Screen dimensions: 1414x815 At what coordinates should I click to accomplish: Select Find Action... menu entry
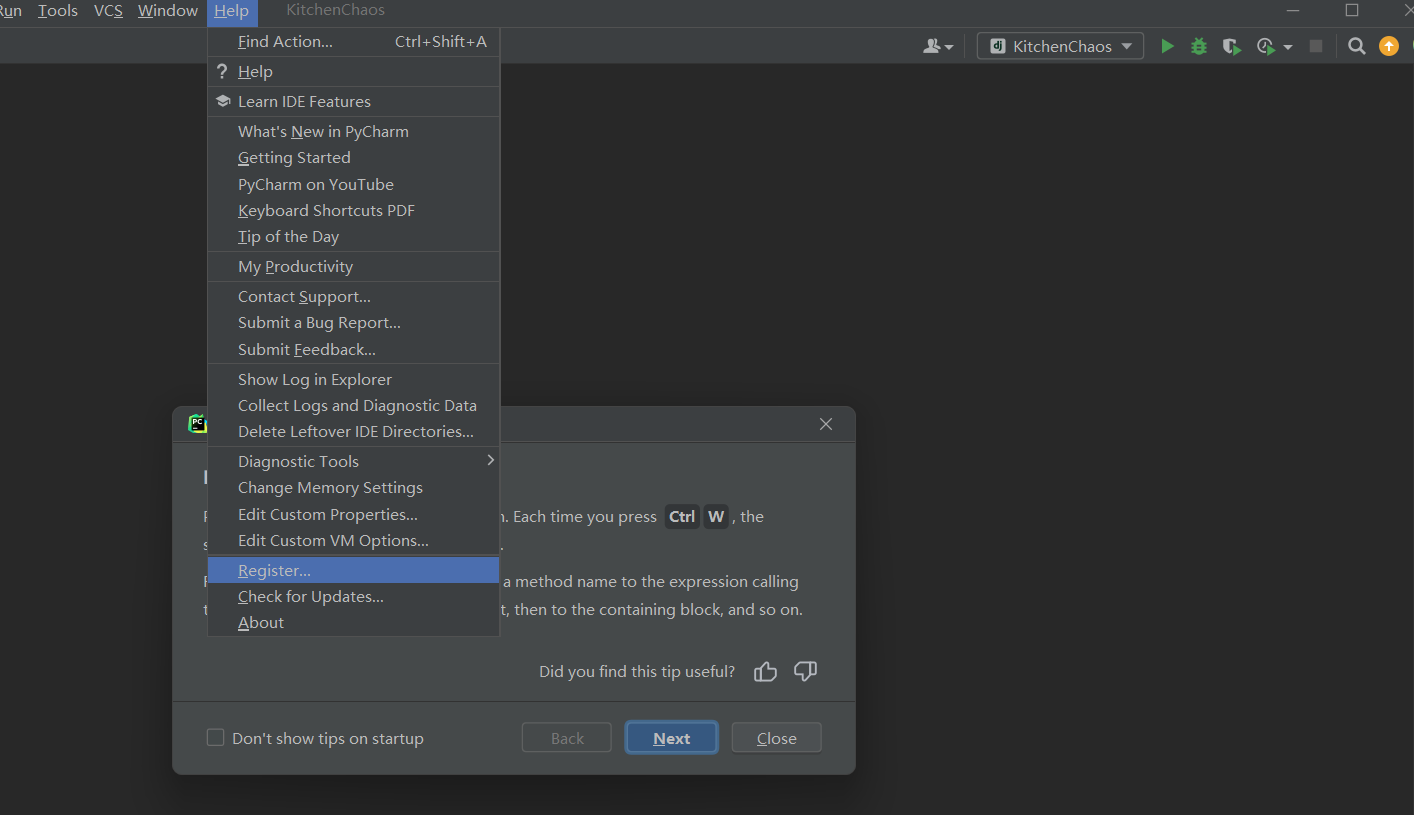pyautogui.click(x=353, y=42)
